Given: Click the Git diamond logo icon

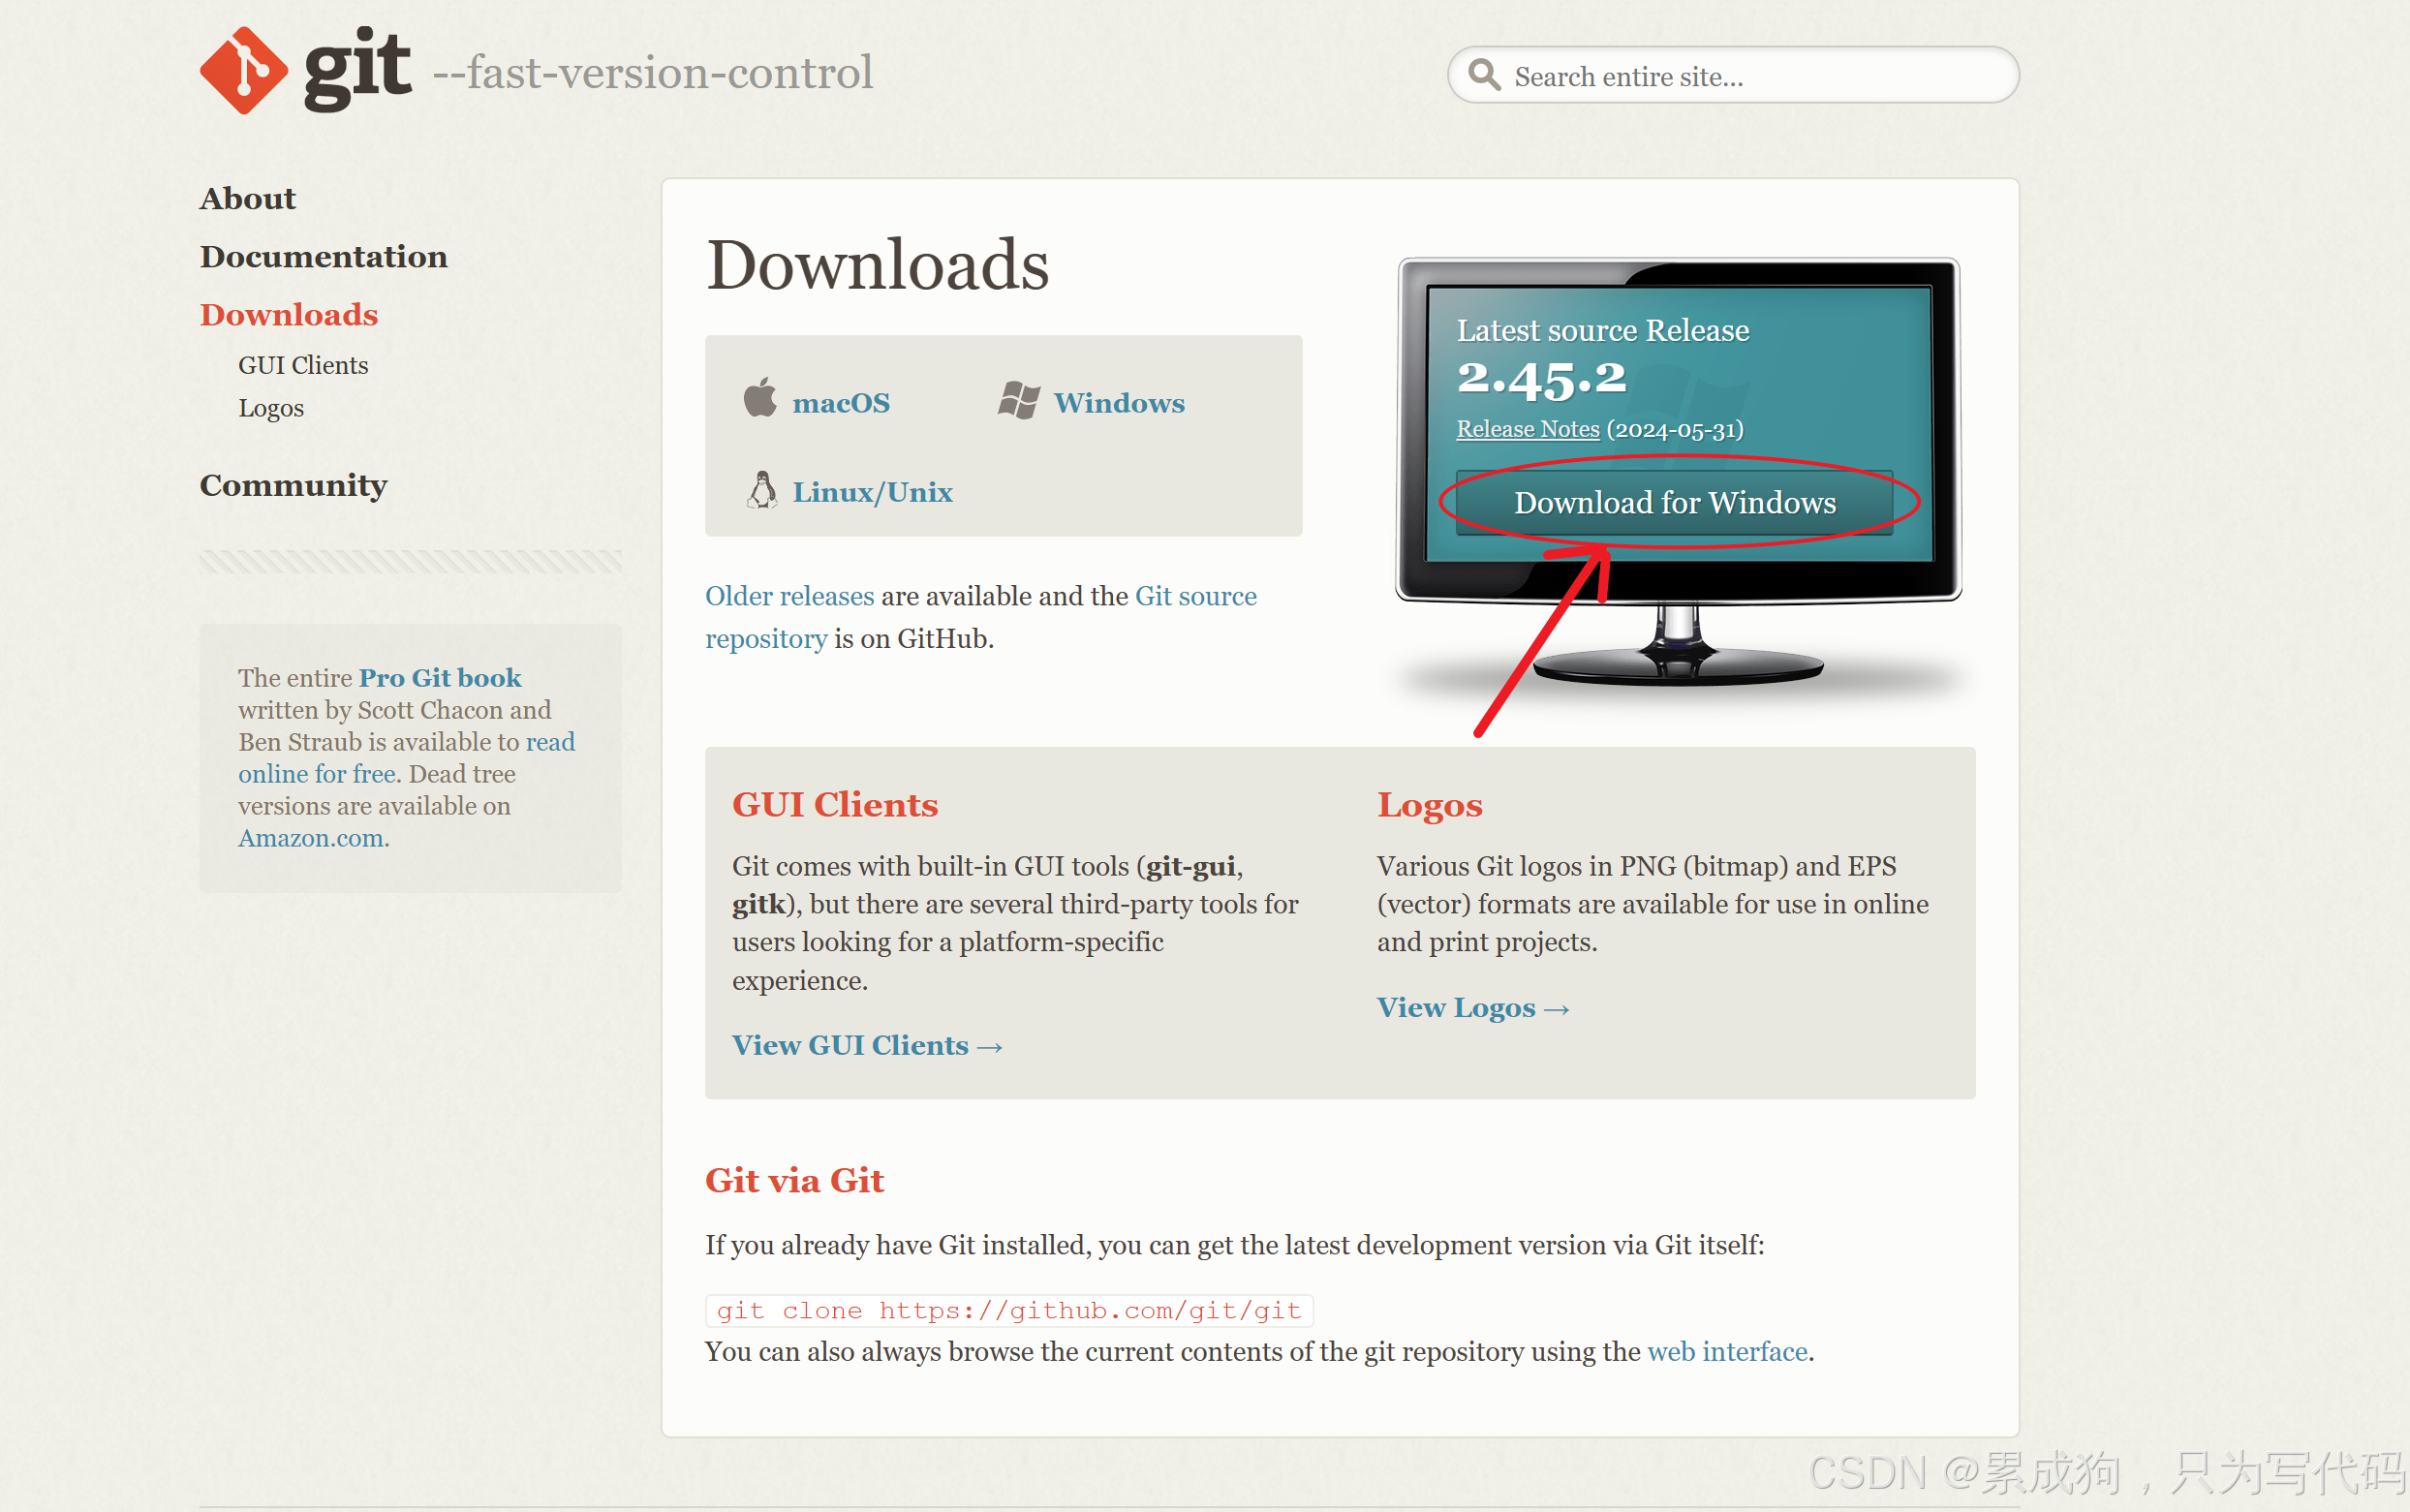Looking at the screenshot, I should click(243, 71).
